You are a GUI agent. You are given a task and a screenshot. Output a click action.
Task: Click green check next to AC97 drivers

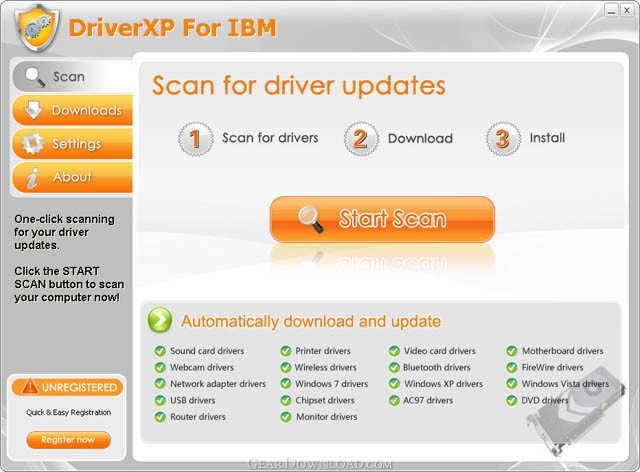tap(394, 401)
